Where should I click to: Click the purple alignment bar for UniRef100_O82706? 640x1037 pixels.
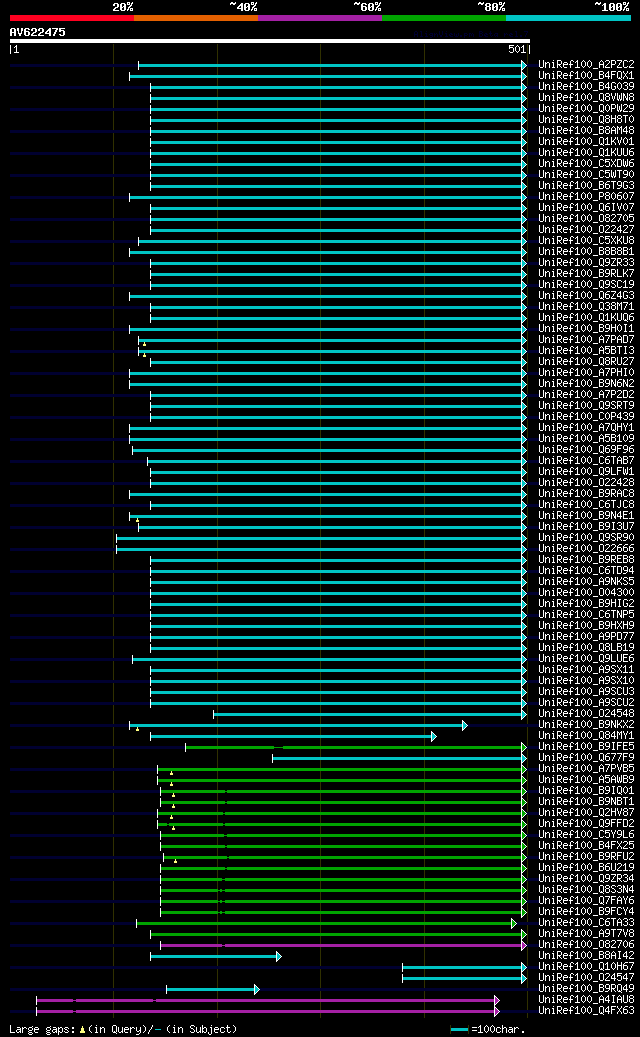point(343,945)
